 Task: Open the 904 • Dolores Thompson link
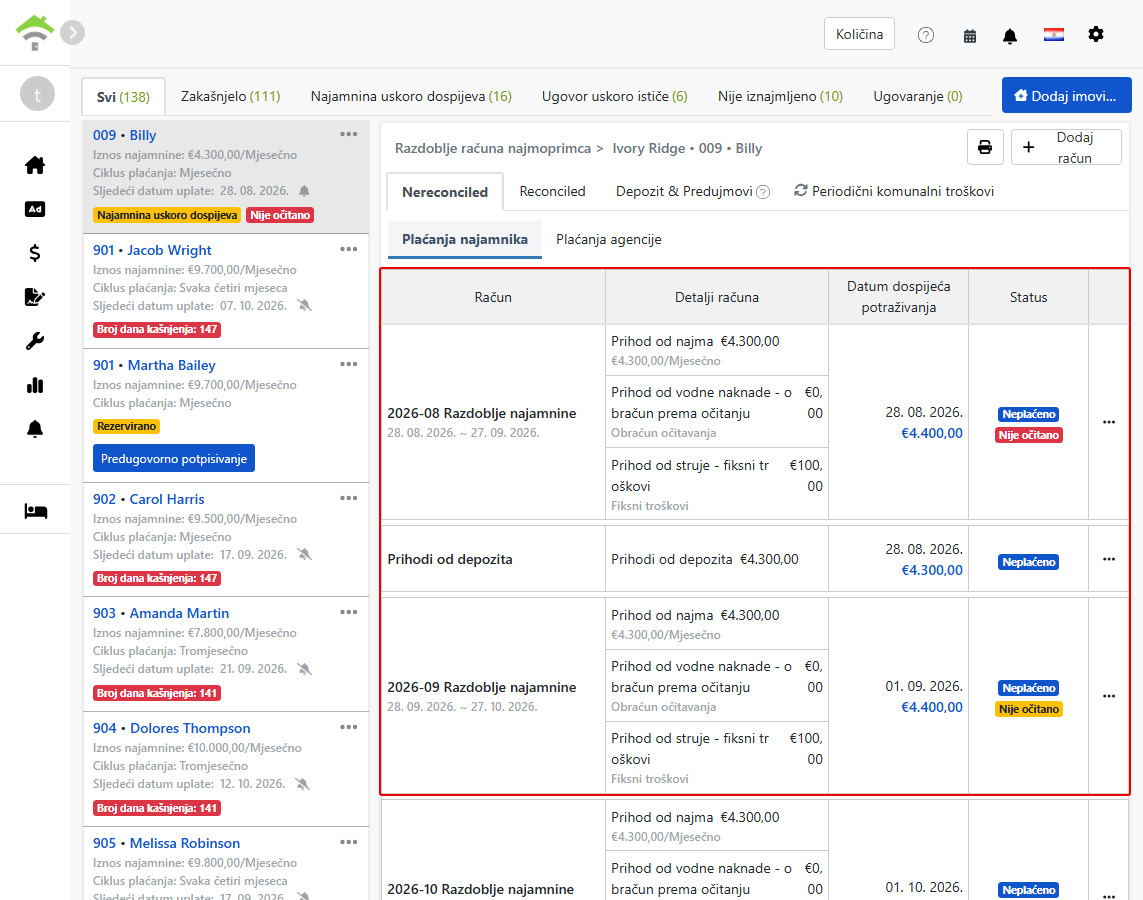(x=171, y=728)
